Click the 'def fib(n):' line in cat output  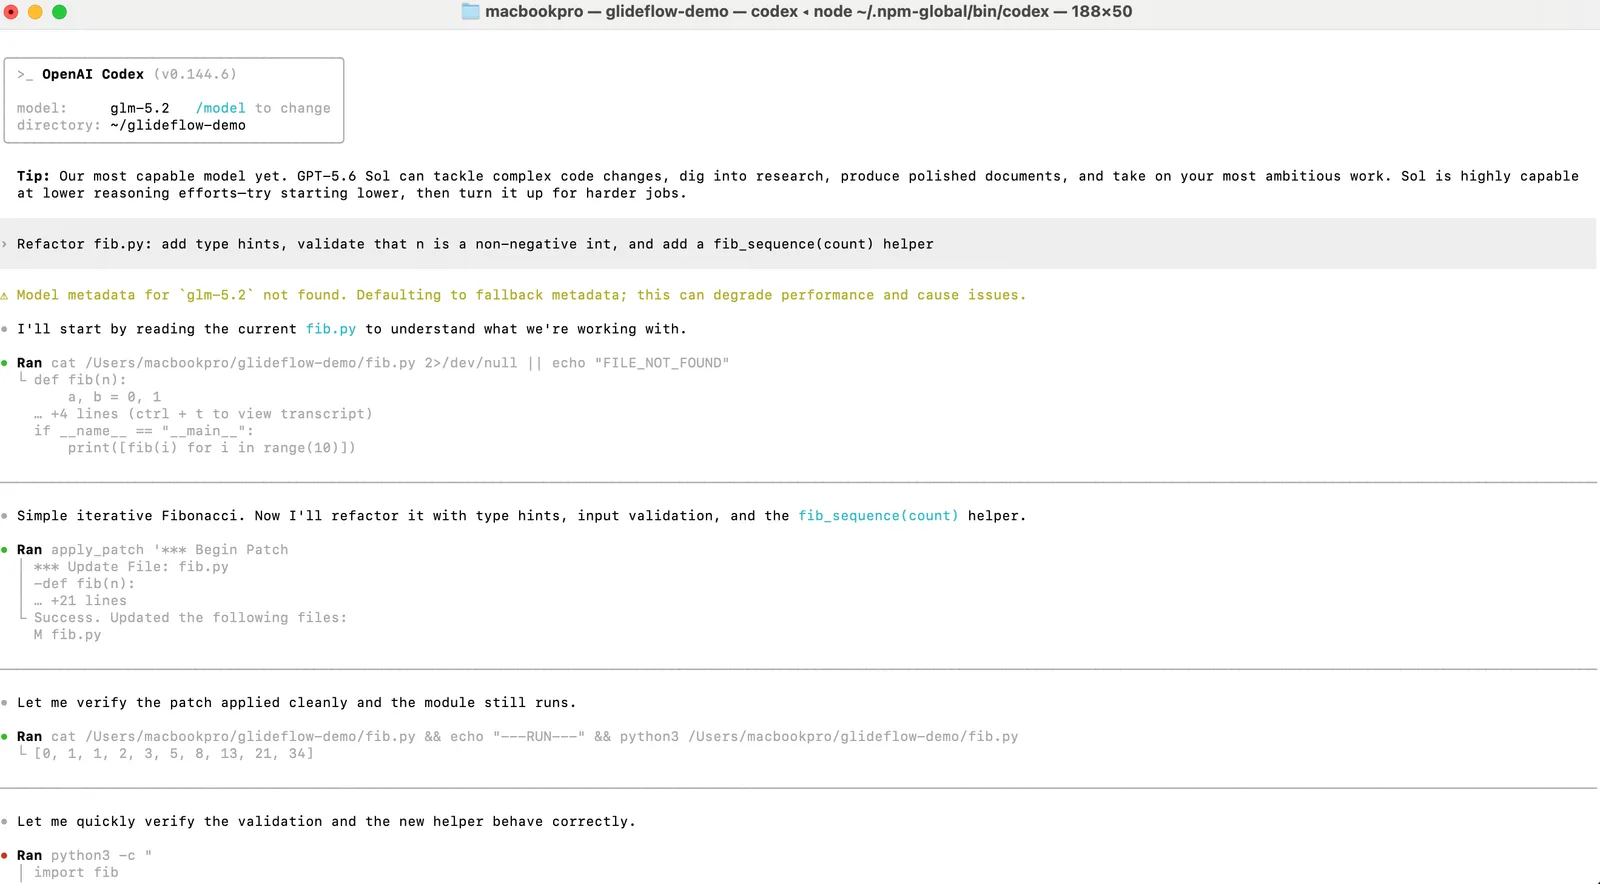pos(80,380)
